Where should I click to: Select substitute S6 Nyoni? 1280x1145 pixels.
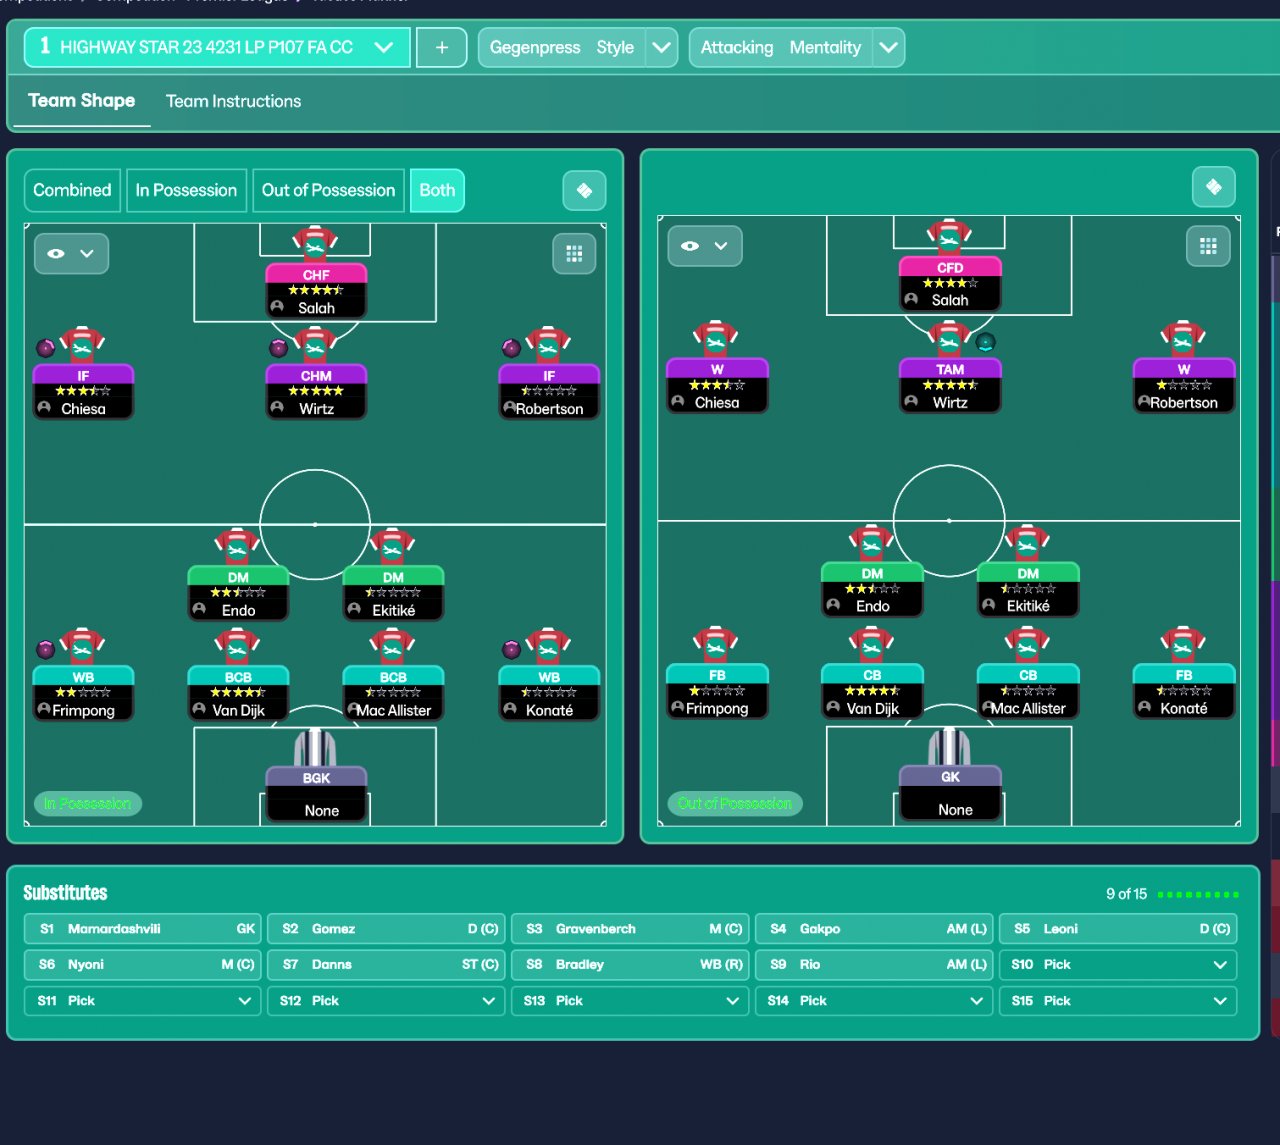pyautogui.click(x=143, y=965)
